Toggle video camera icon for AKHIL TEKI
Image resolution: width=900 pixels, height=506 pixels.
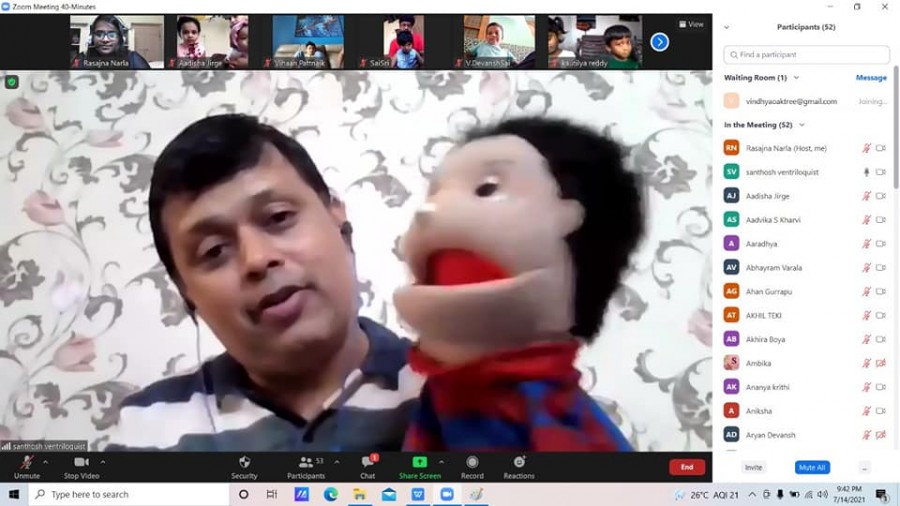pyautogui.click(x=880, y=316)
